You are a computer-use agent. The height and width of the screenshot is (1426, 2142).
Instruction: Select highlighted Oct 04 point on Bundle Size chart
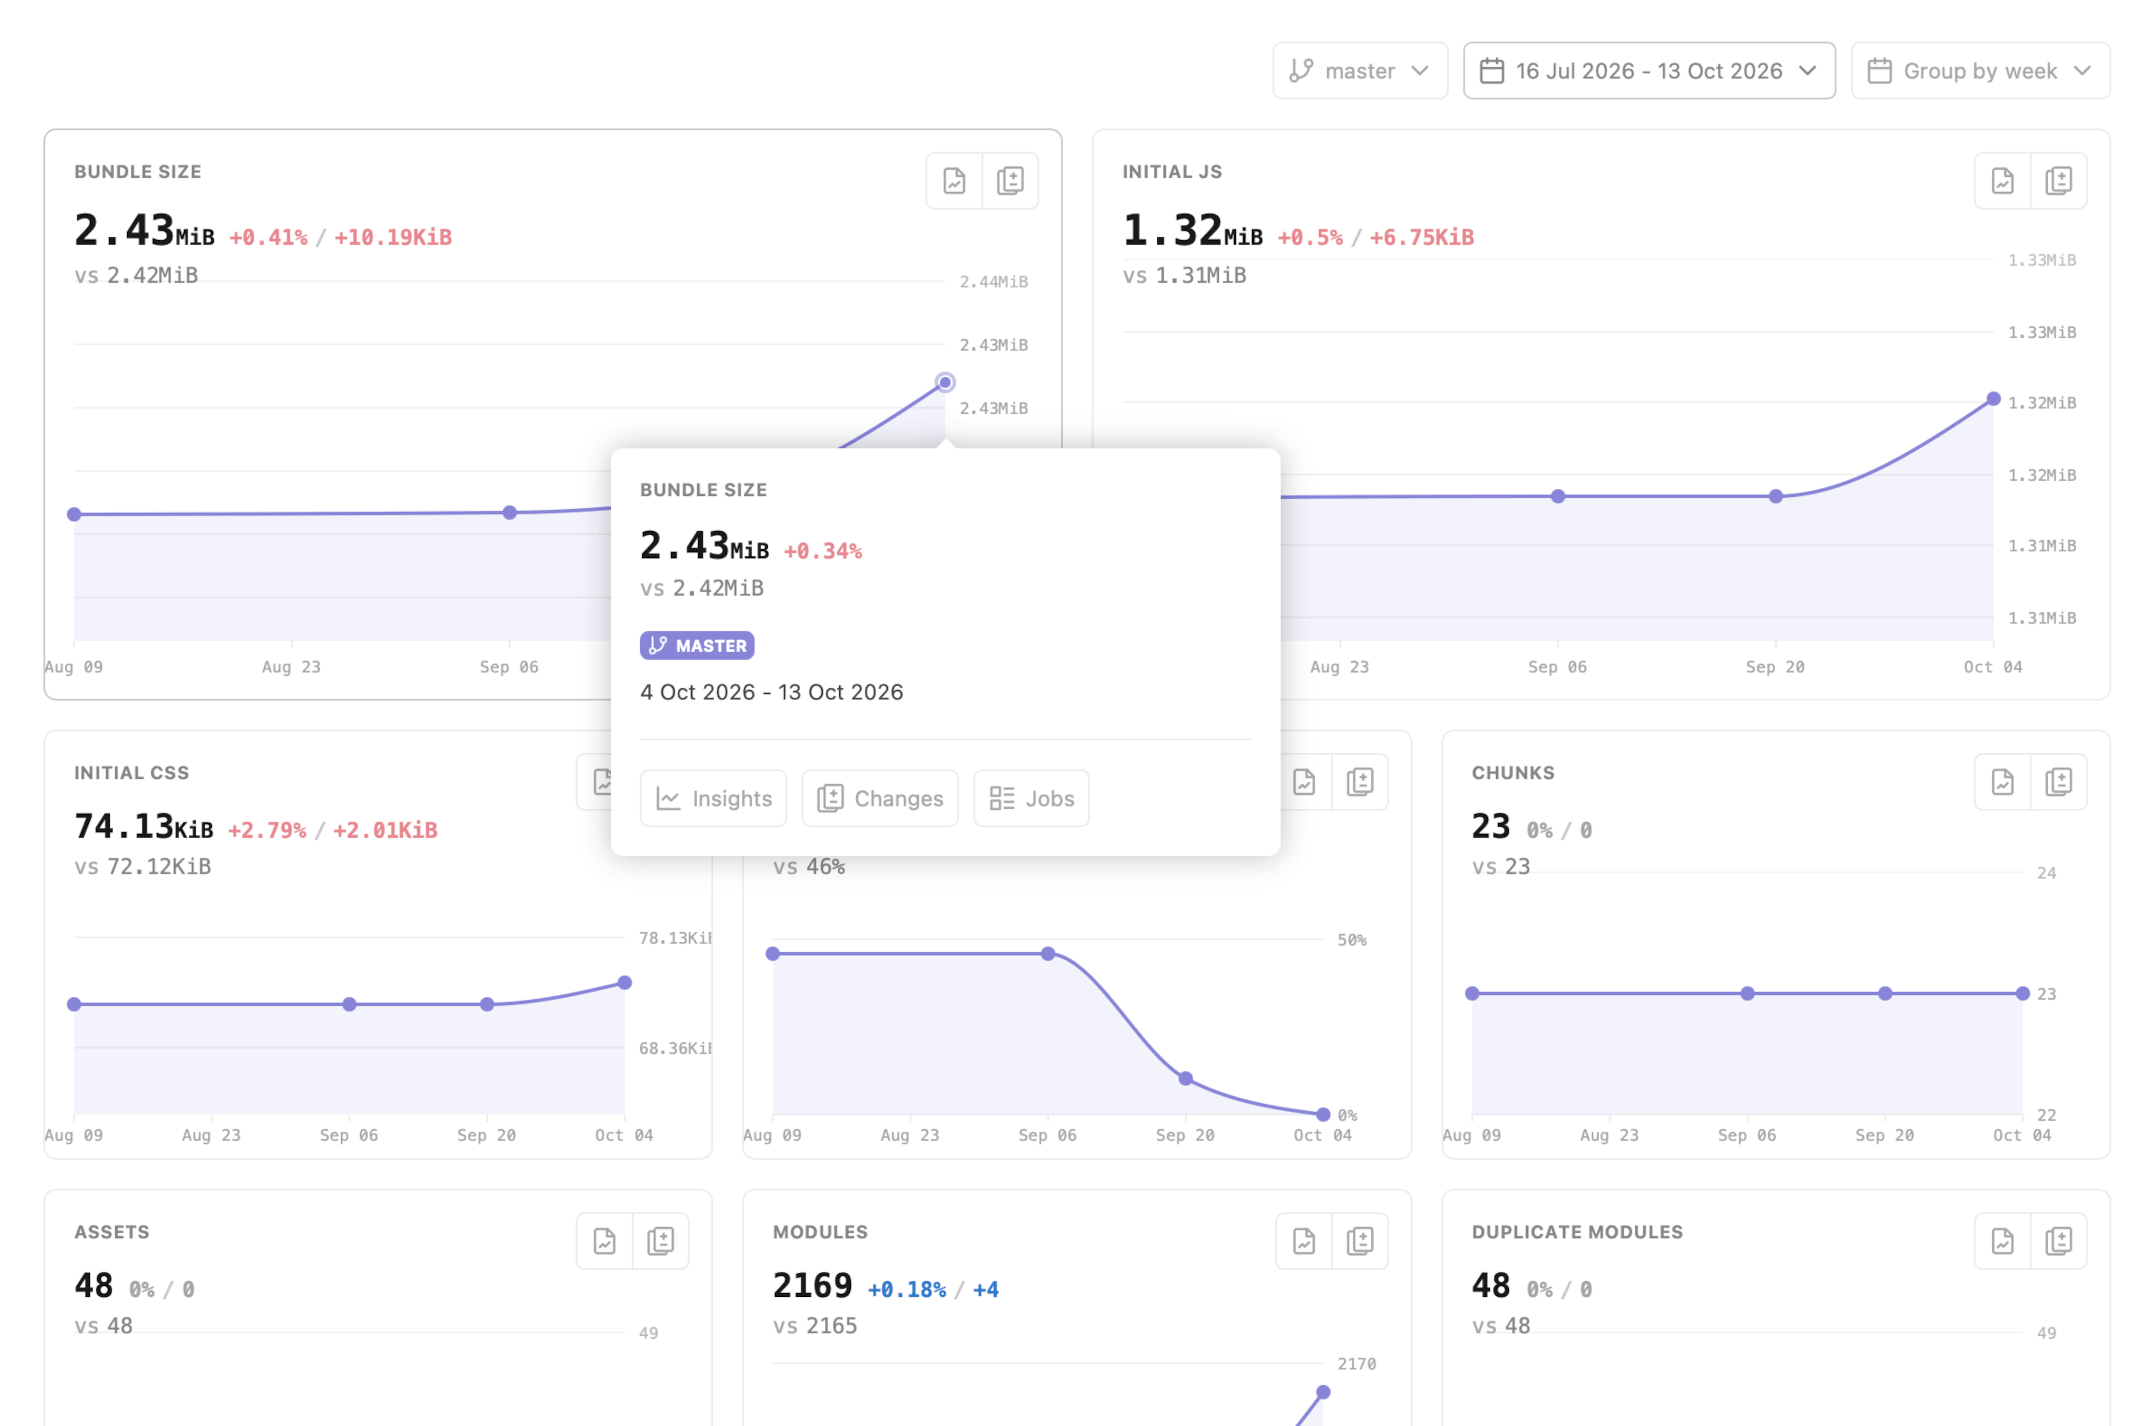tap(945, 382)
